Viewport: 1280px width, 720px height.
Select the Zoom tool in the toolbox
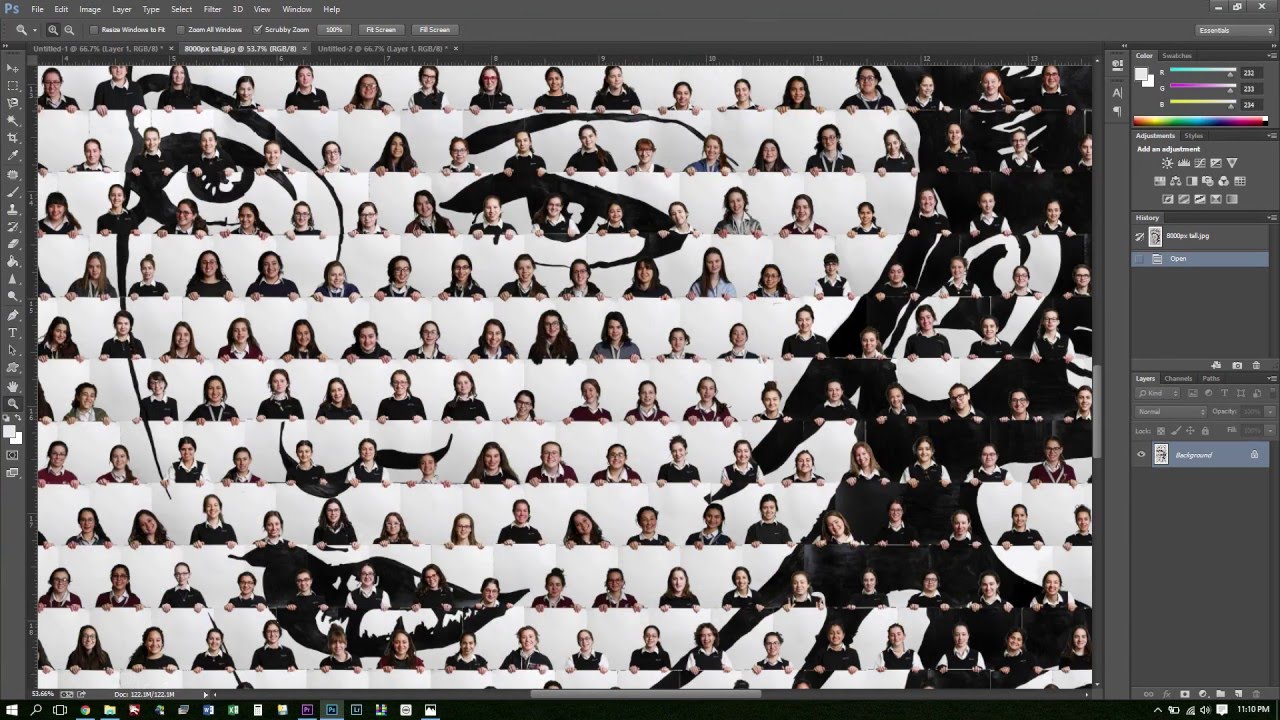point(13,404)
